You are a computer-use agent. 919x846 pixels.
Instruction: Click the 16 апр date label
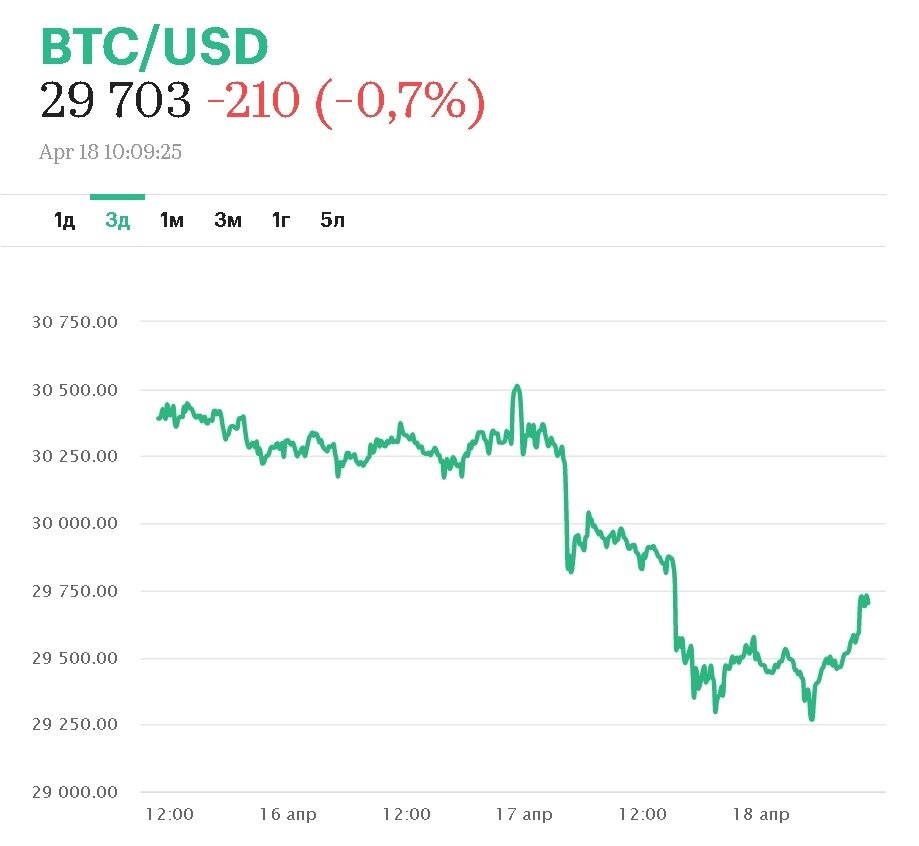point(288,814)
